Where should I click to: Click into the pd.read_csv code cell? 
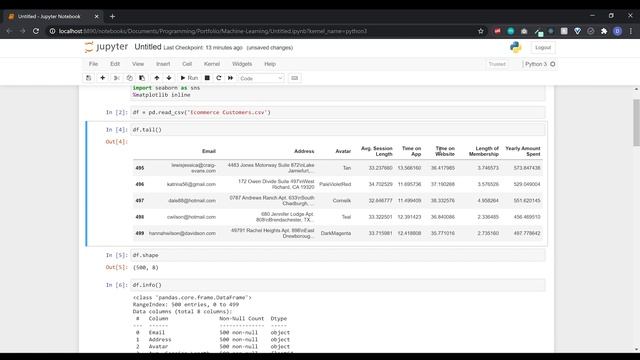point(338,112)
